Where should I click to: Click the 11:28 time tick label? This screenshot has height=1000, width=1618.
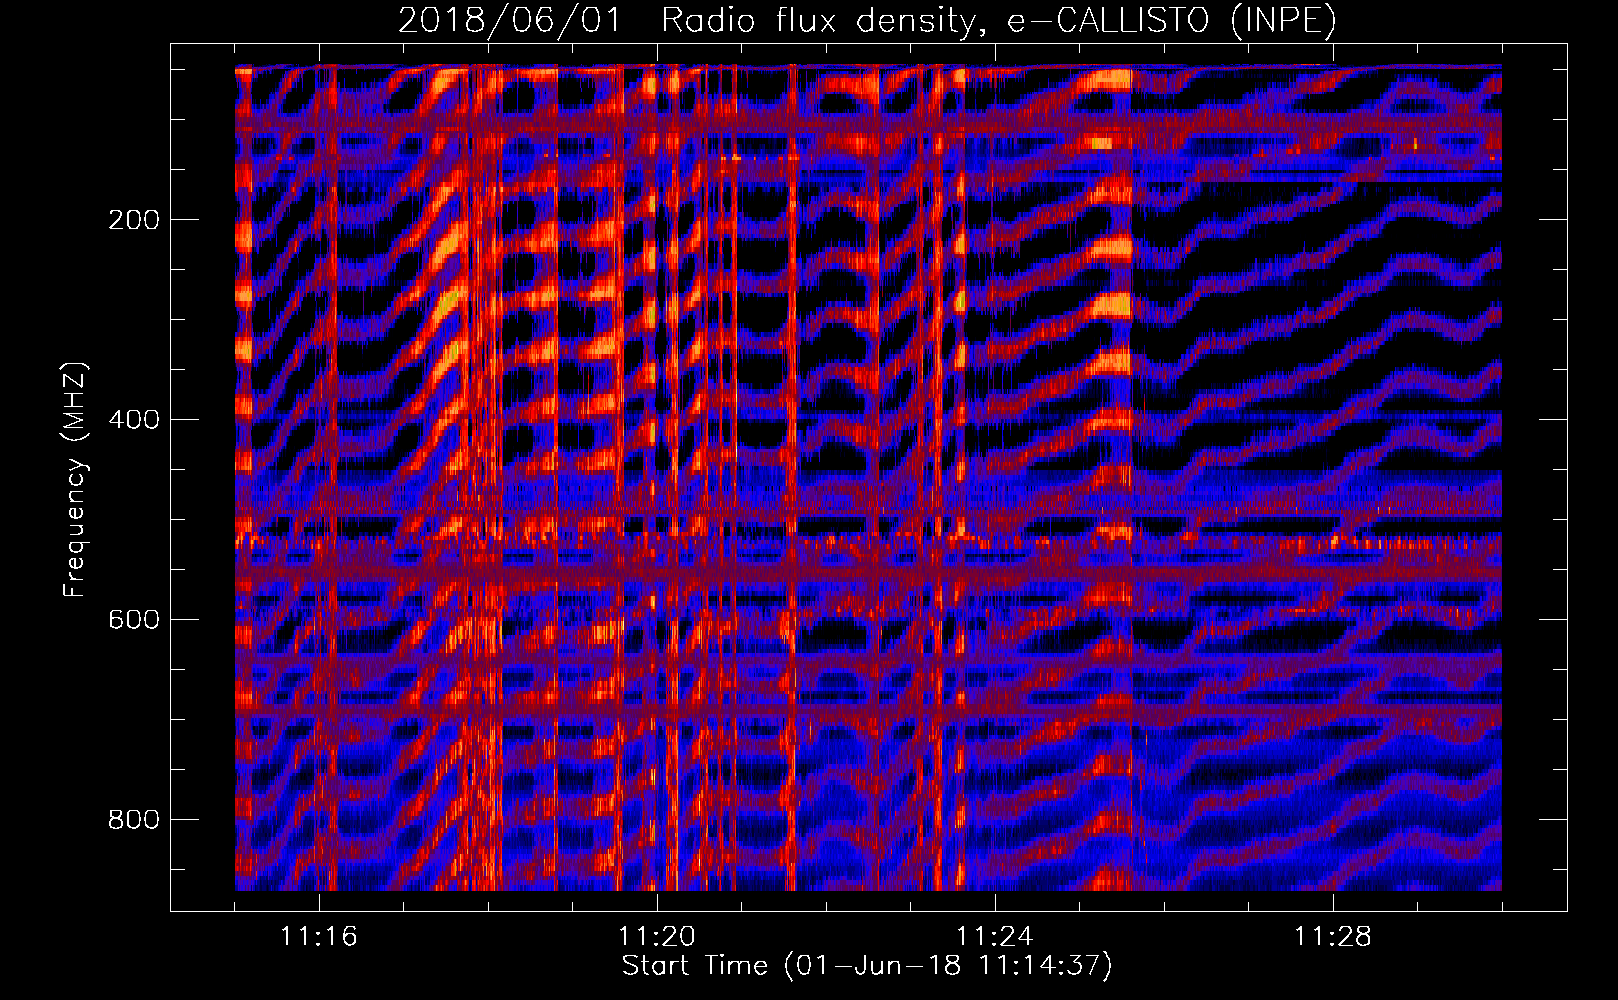tap(1333, 937)
